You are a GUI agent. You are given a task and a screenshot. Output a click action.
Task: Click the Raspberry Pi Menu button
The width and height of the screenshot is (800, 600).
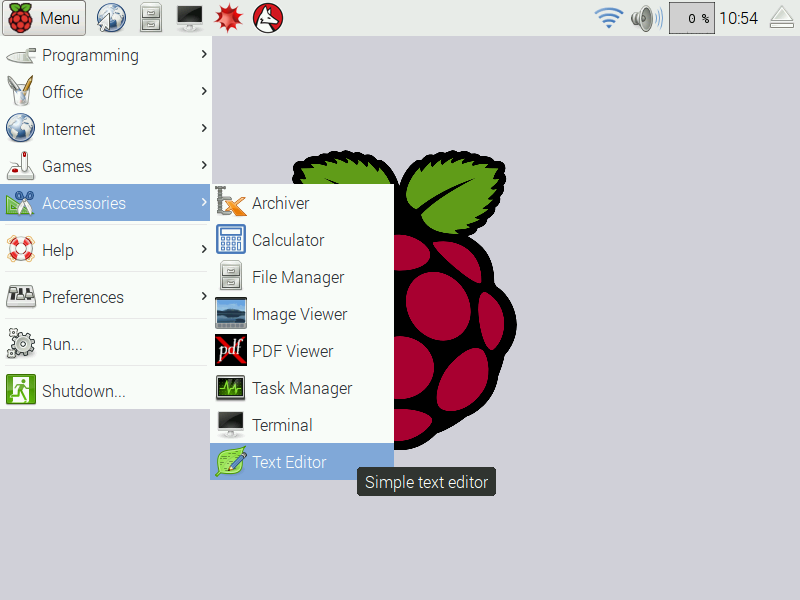[x=44, y=18]
